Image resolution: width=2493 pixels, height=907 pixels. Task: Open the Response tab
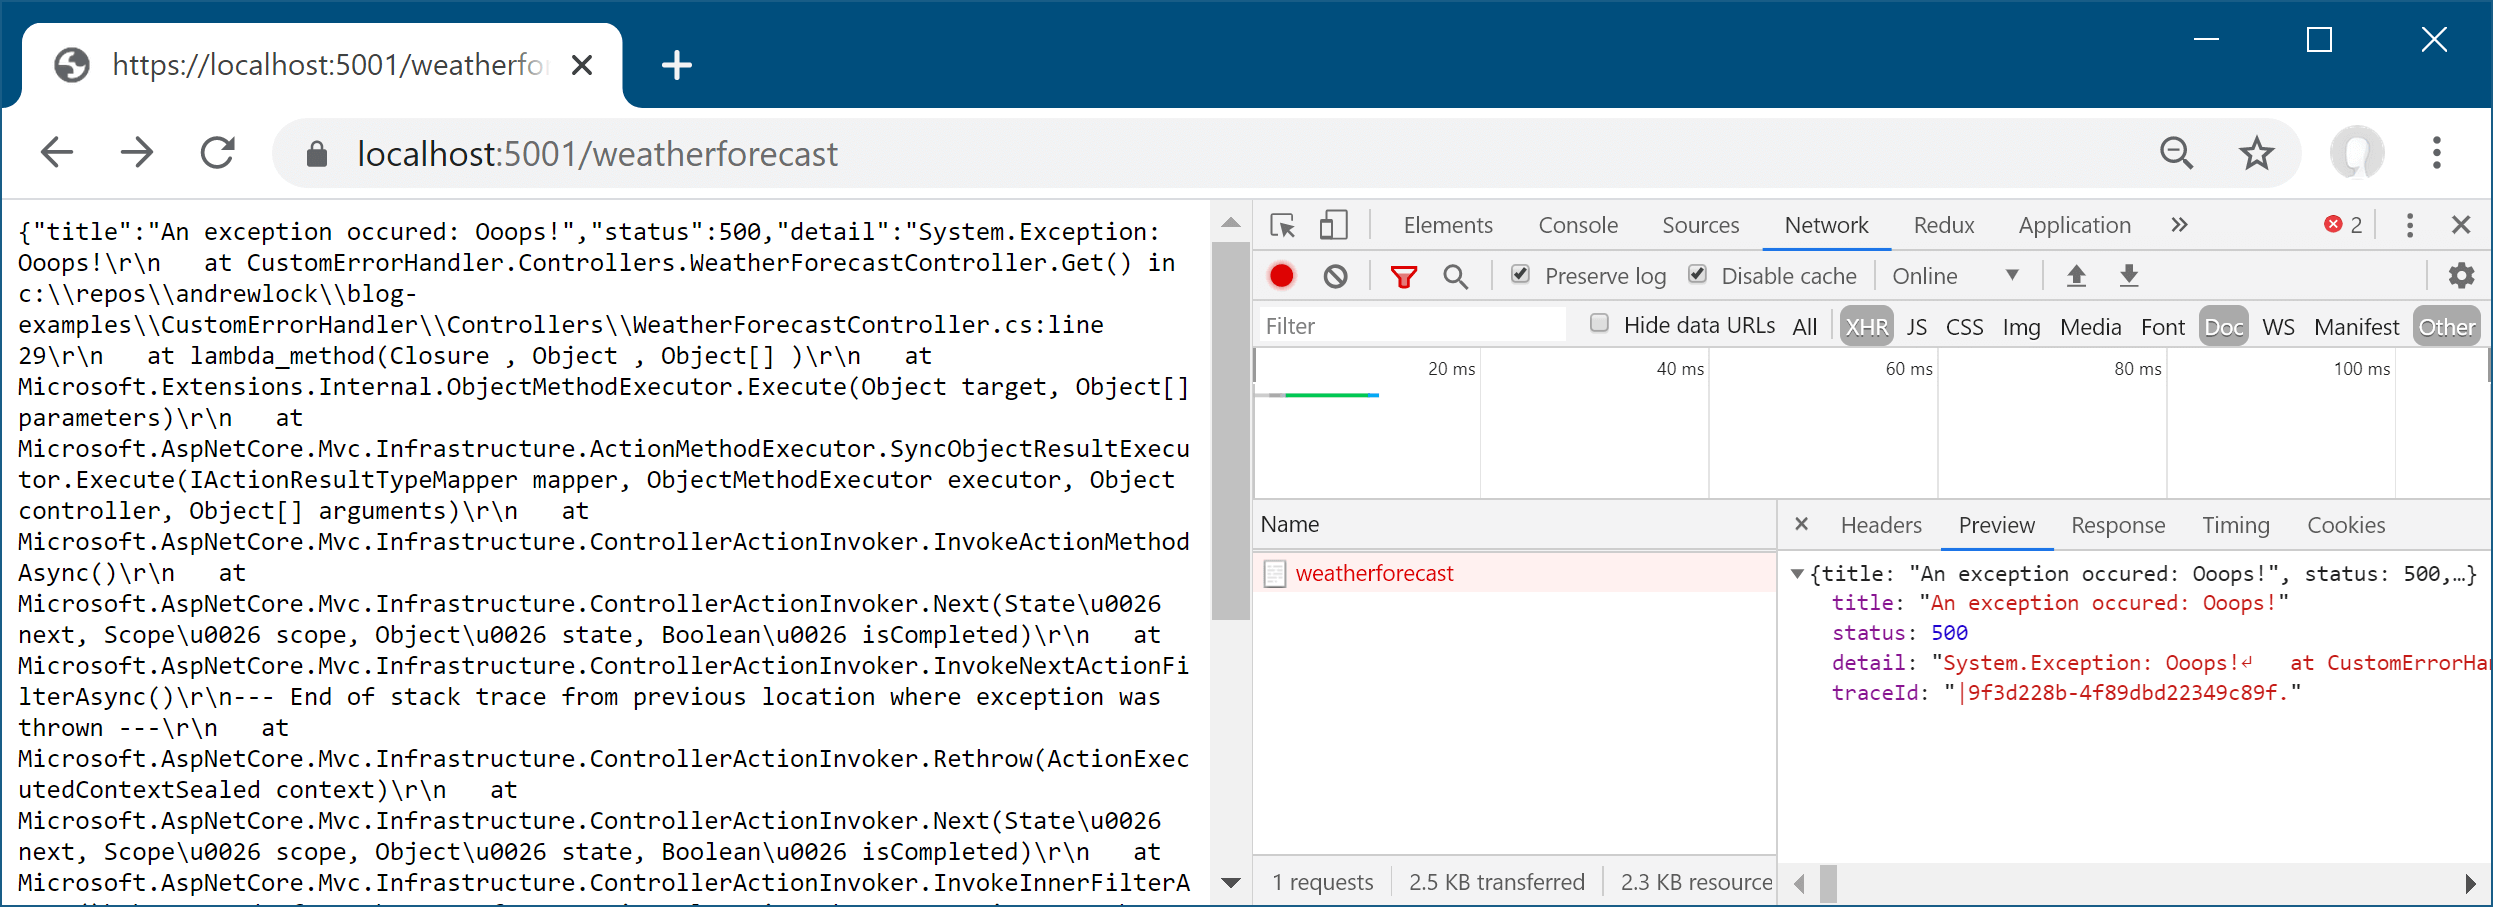pos(2118,525)
